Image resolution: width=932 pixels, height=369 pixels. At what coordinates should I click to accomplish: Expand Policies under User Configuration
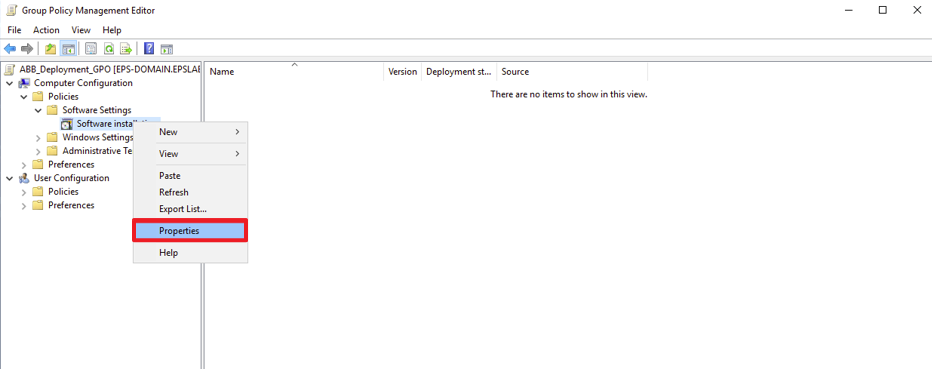[x=24, y=192]
